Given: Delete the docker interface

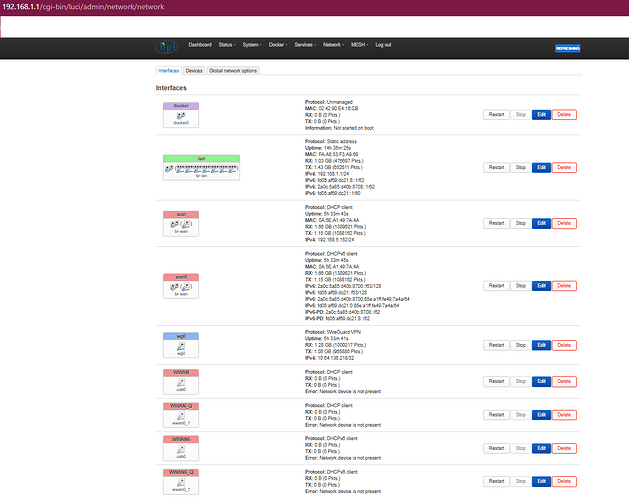Looking at the screenshot, I should (564, 115).
